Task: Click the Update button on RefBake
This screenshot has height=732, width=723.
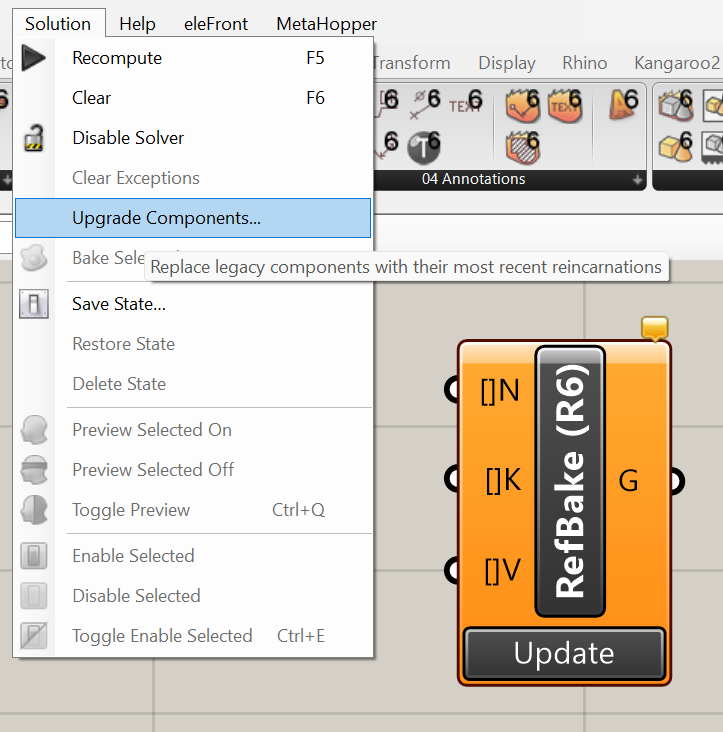Action: 564,653
